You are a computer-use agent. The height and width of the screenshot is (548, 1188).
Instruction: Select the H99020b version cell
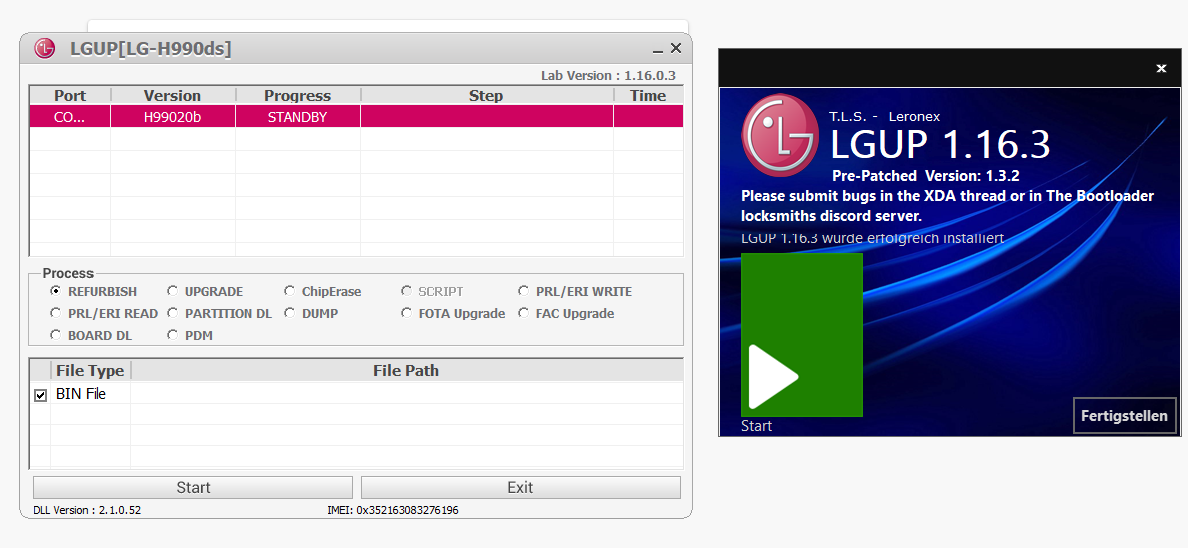[x=173, y=117]
